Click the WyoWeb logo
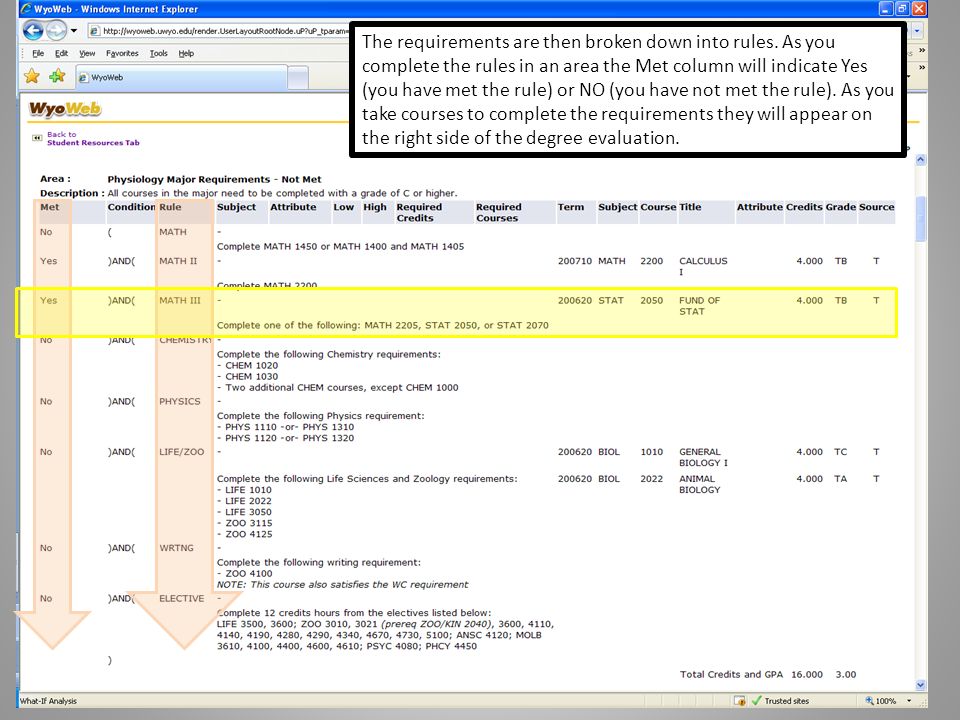Image resolution: width=960 pixels, height=720 pixels. (65, 109)
